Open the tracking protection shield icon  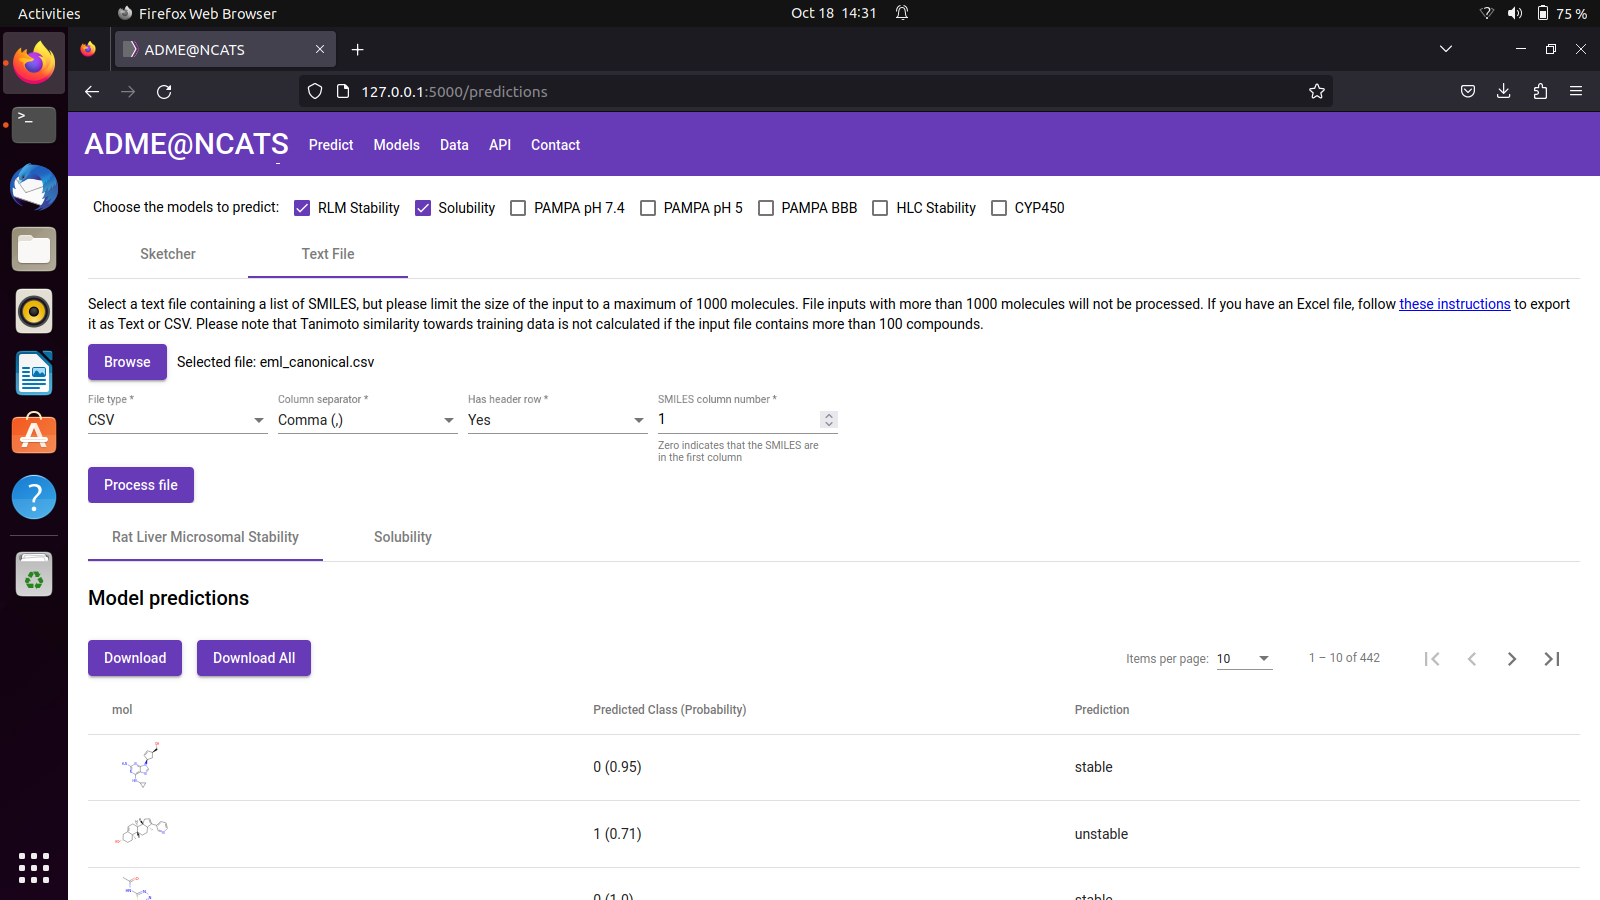coord(314,91)
